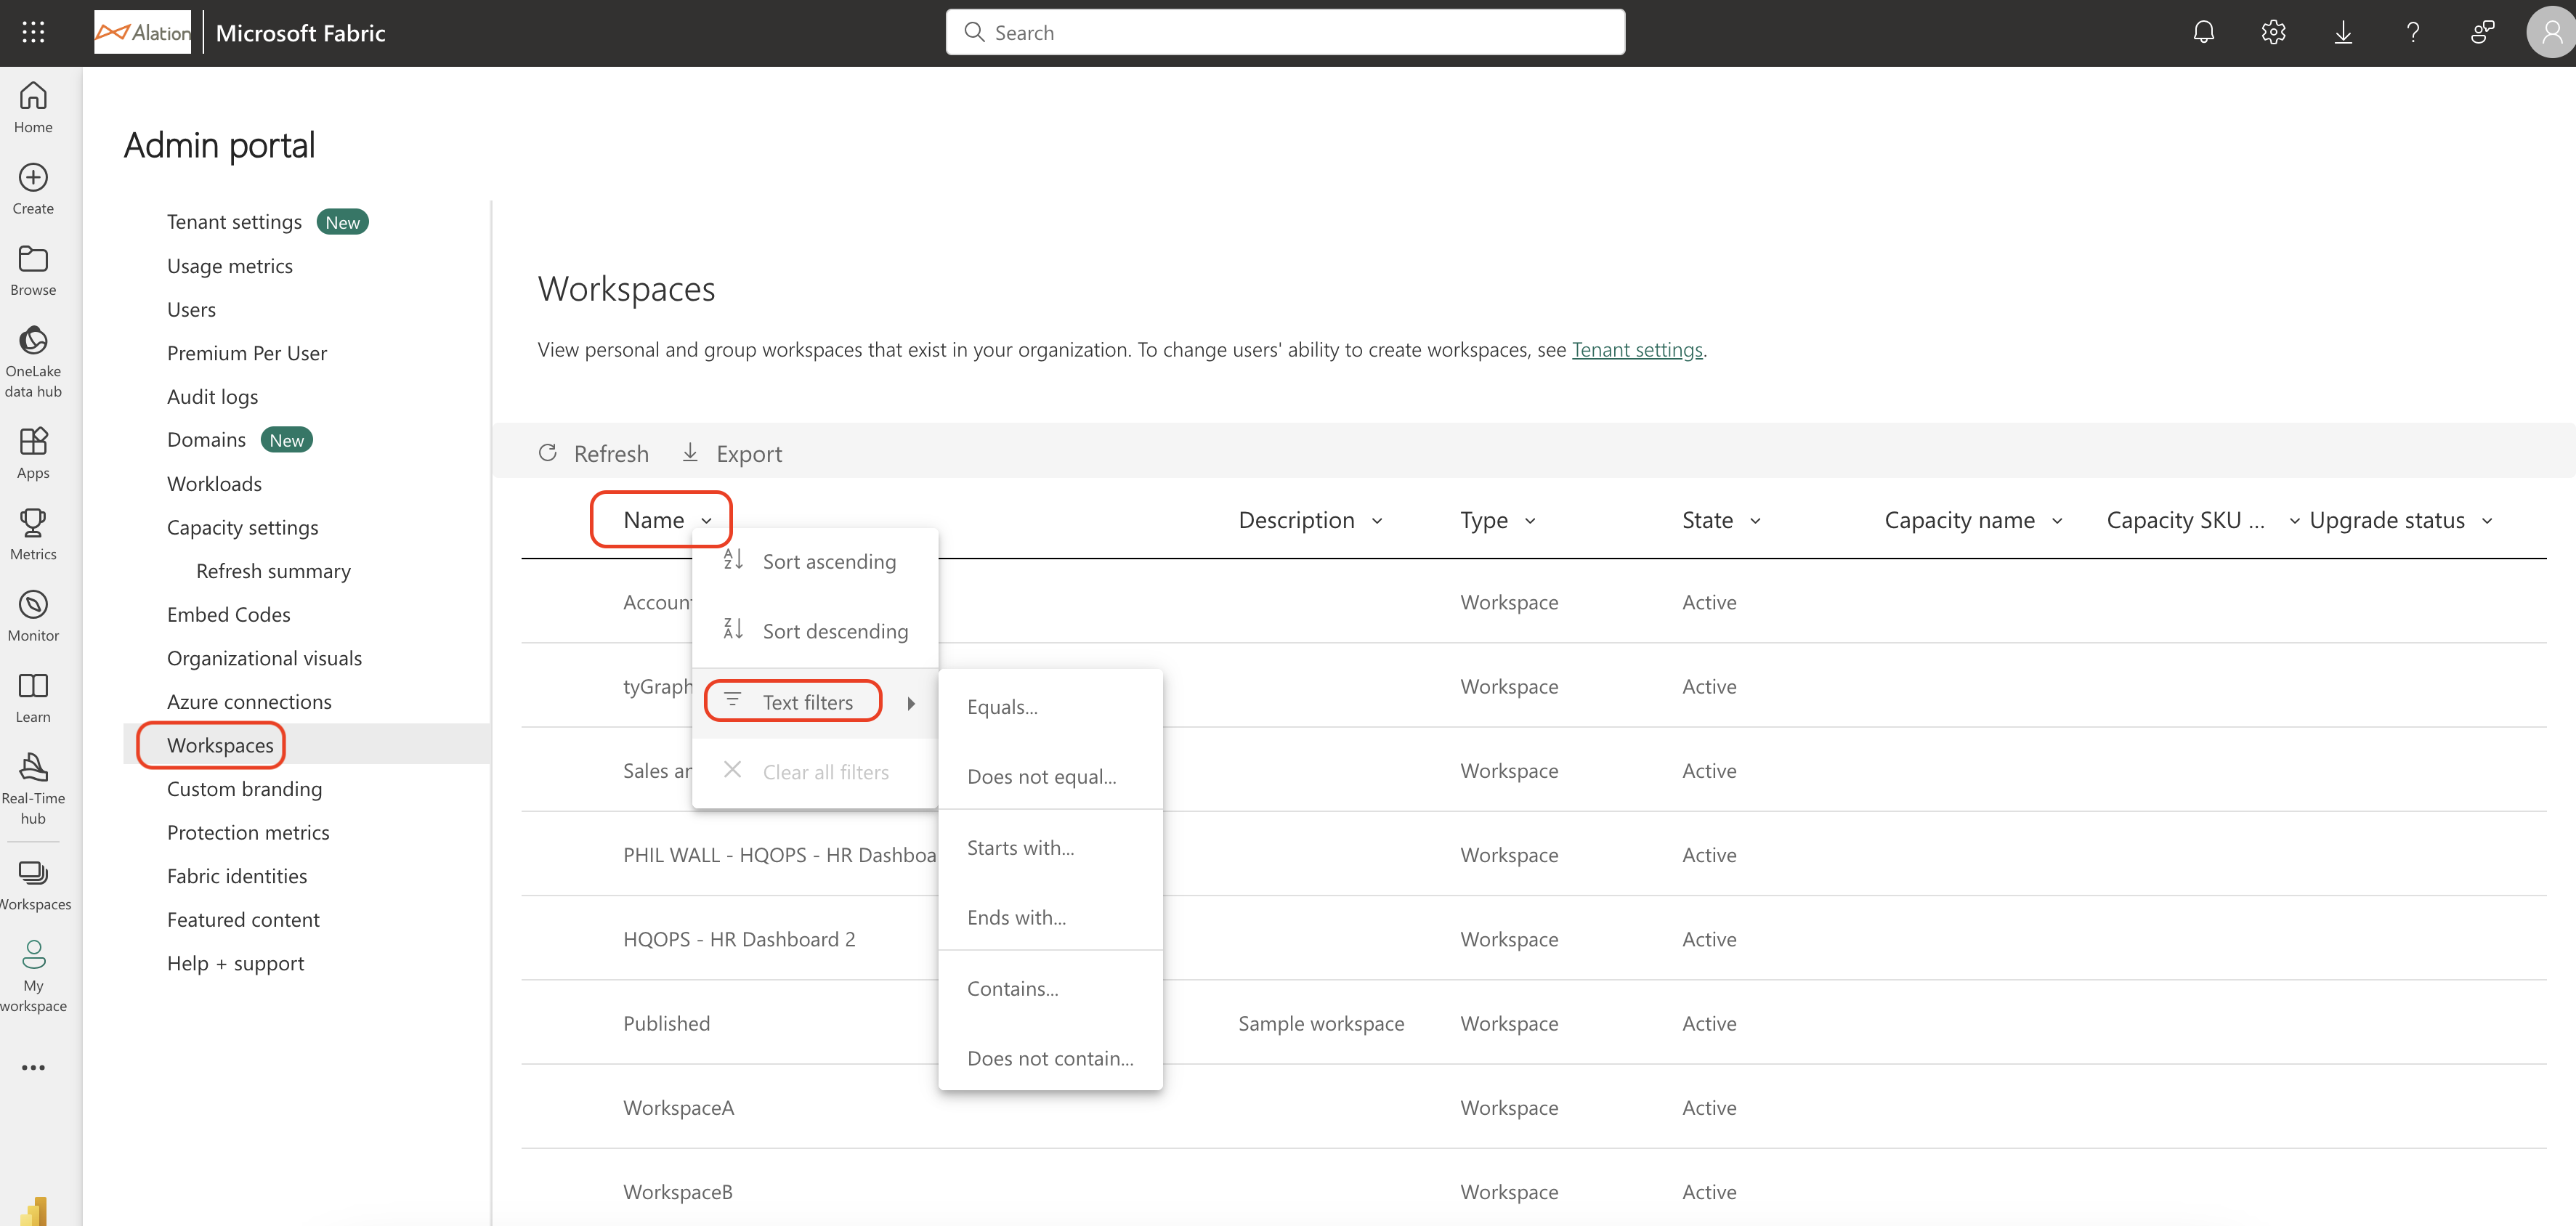2576x1226 pixels.
Task: Open the notifications bell
Action: point(2203,32)
